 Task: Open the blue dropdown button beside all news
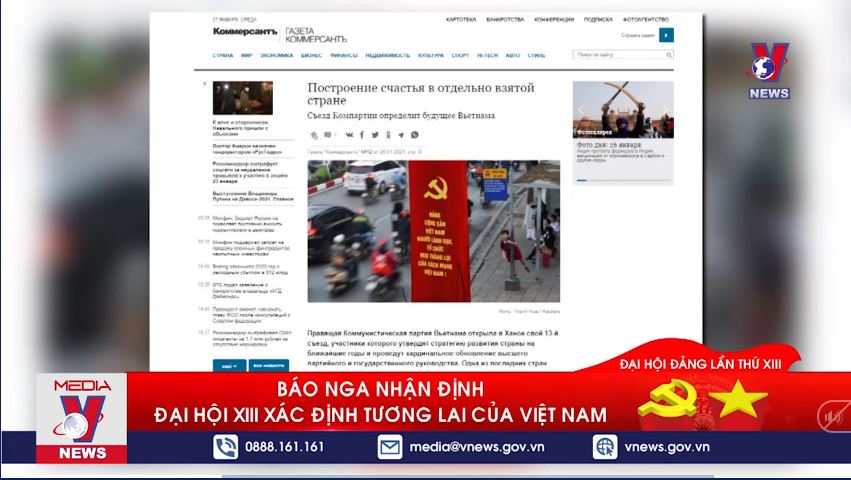point(230,366)
